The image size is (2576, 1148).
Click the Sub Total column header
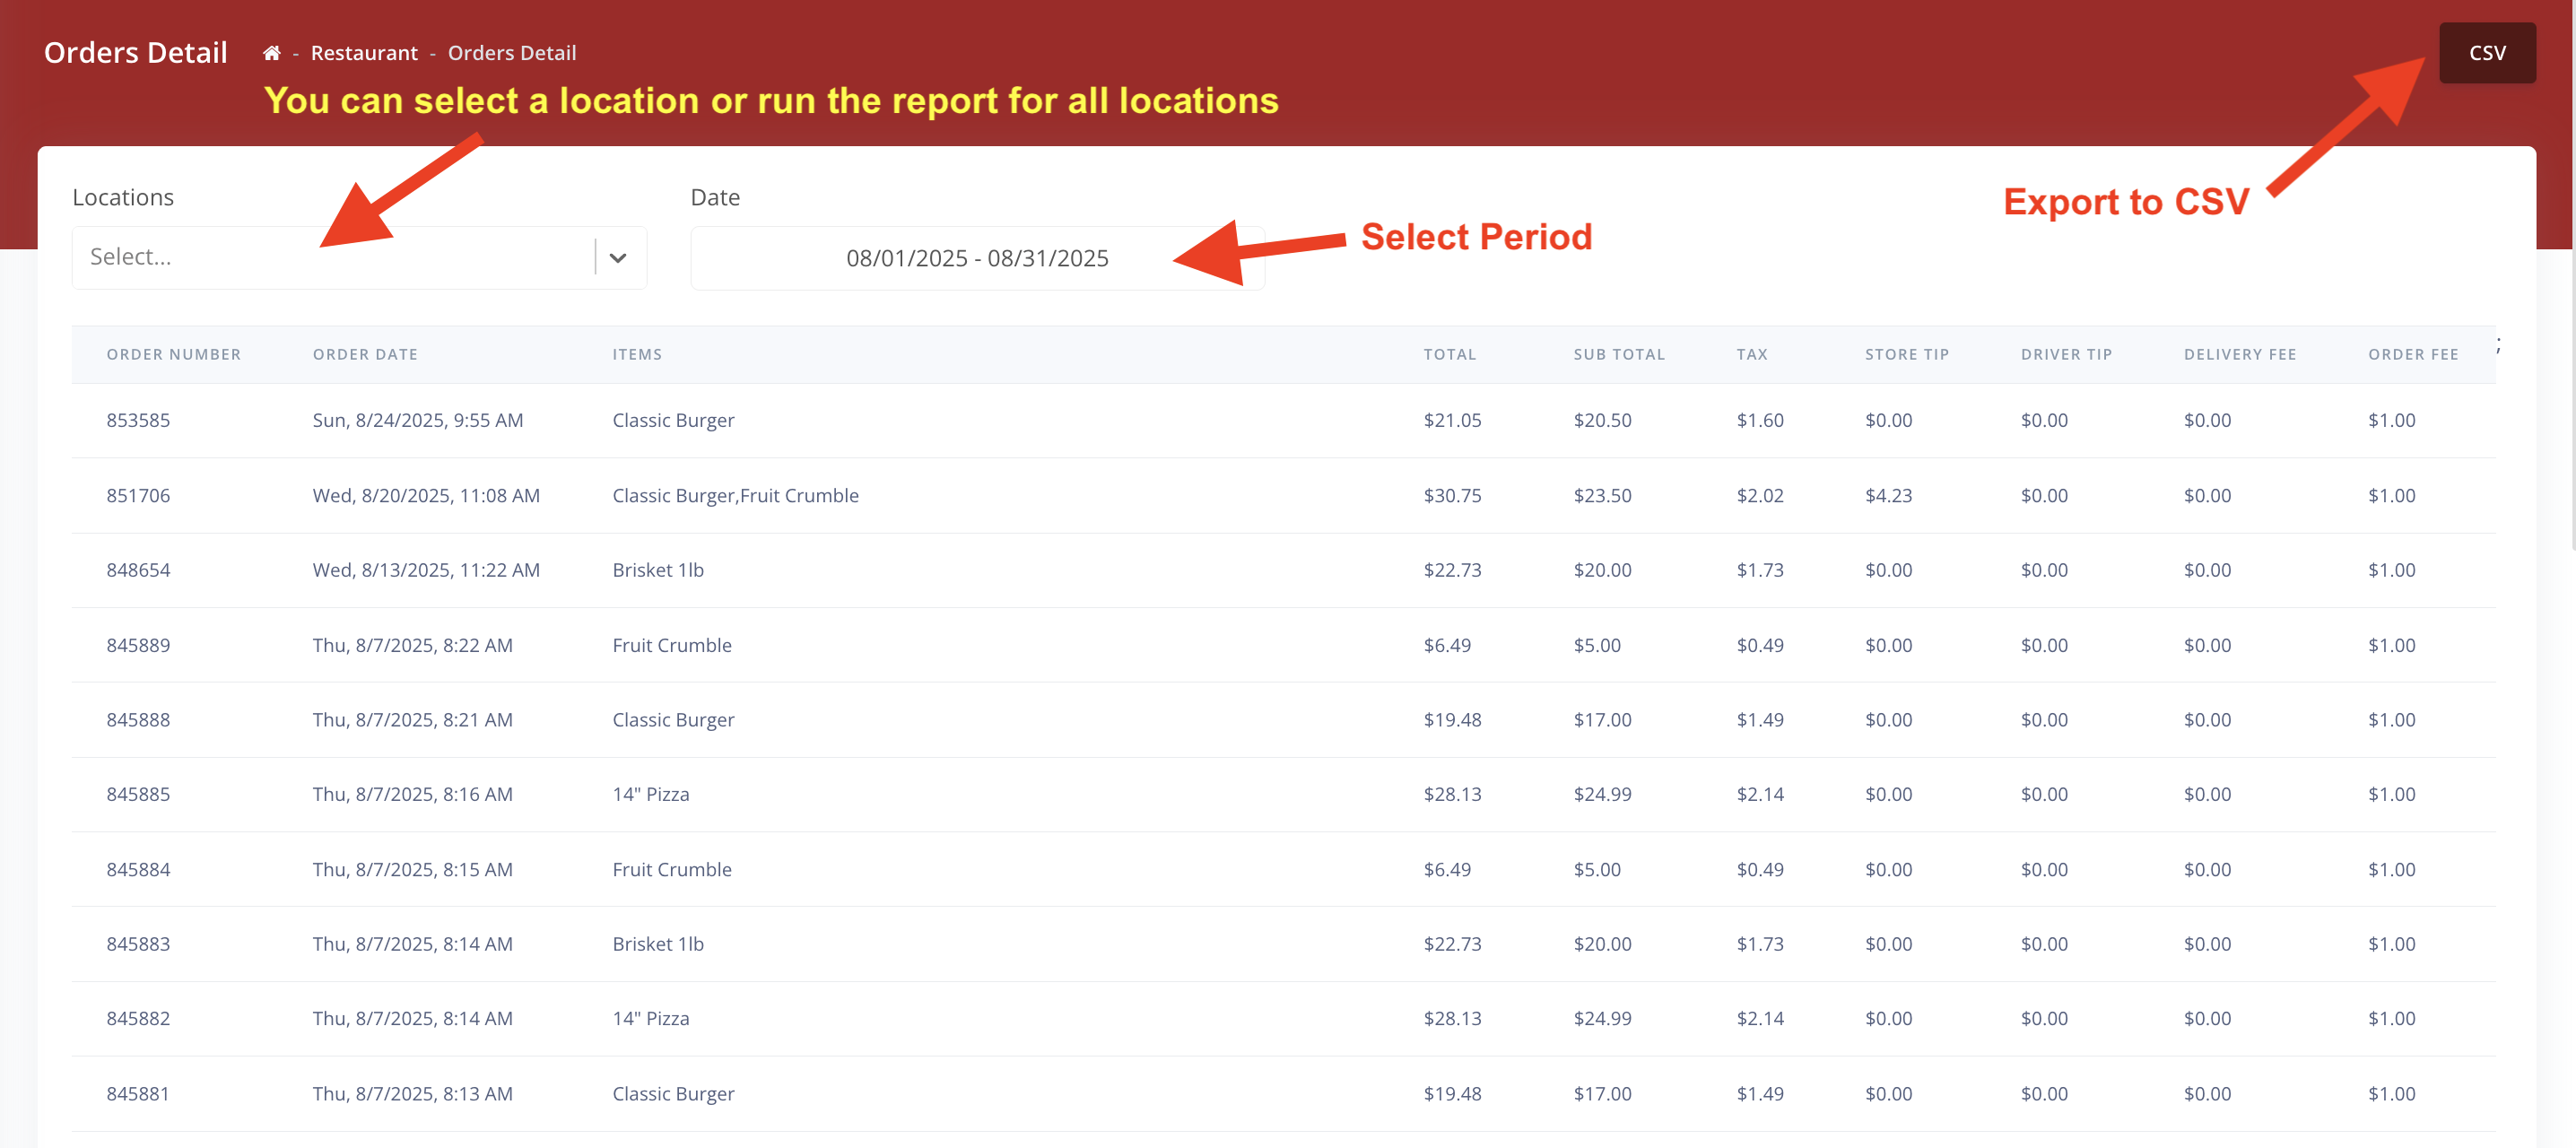click(x=1618, y=354)
